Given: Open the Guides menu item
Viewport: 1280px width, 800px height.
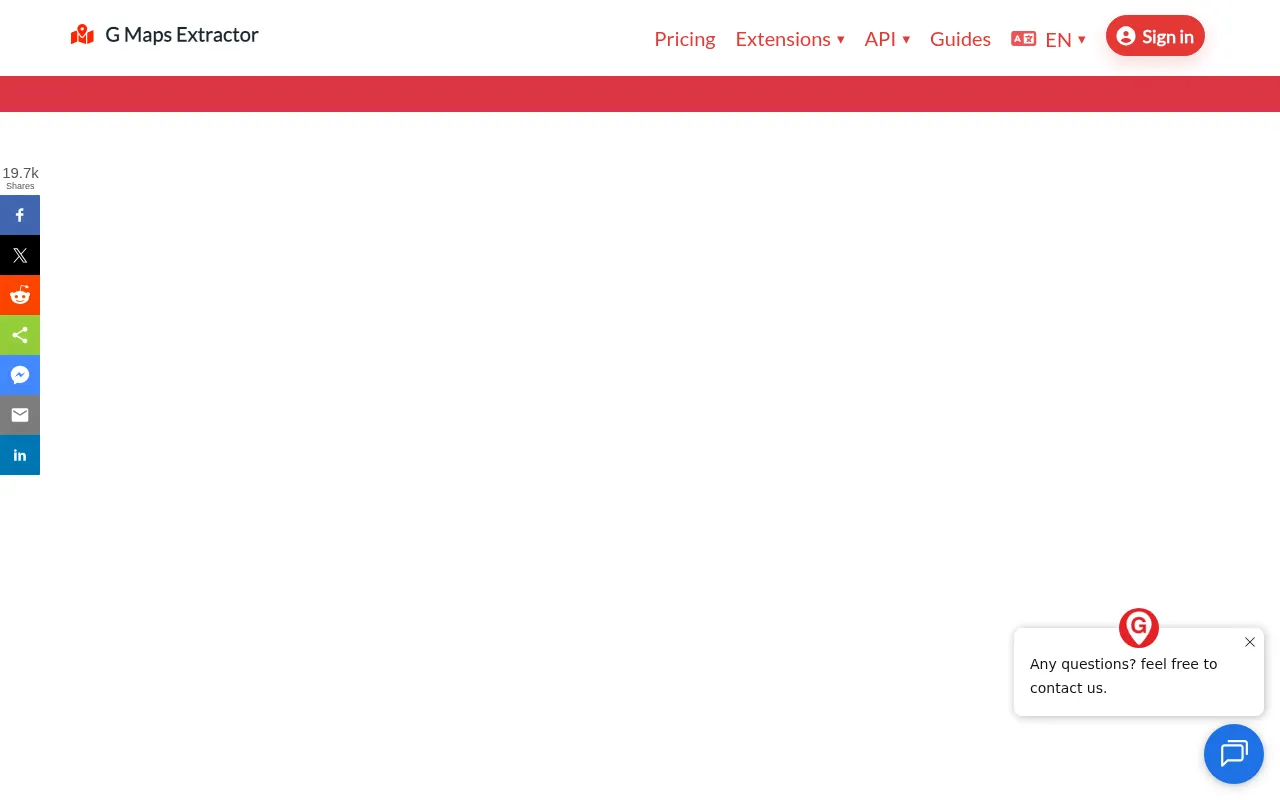Looking at the screenshot, I should click(960, 39).
